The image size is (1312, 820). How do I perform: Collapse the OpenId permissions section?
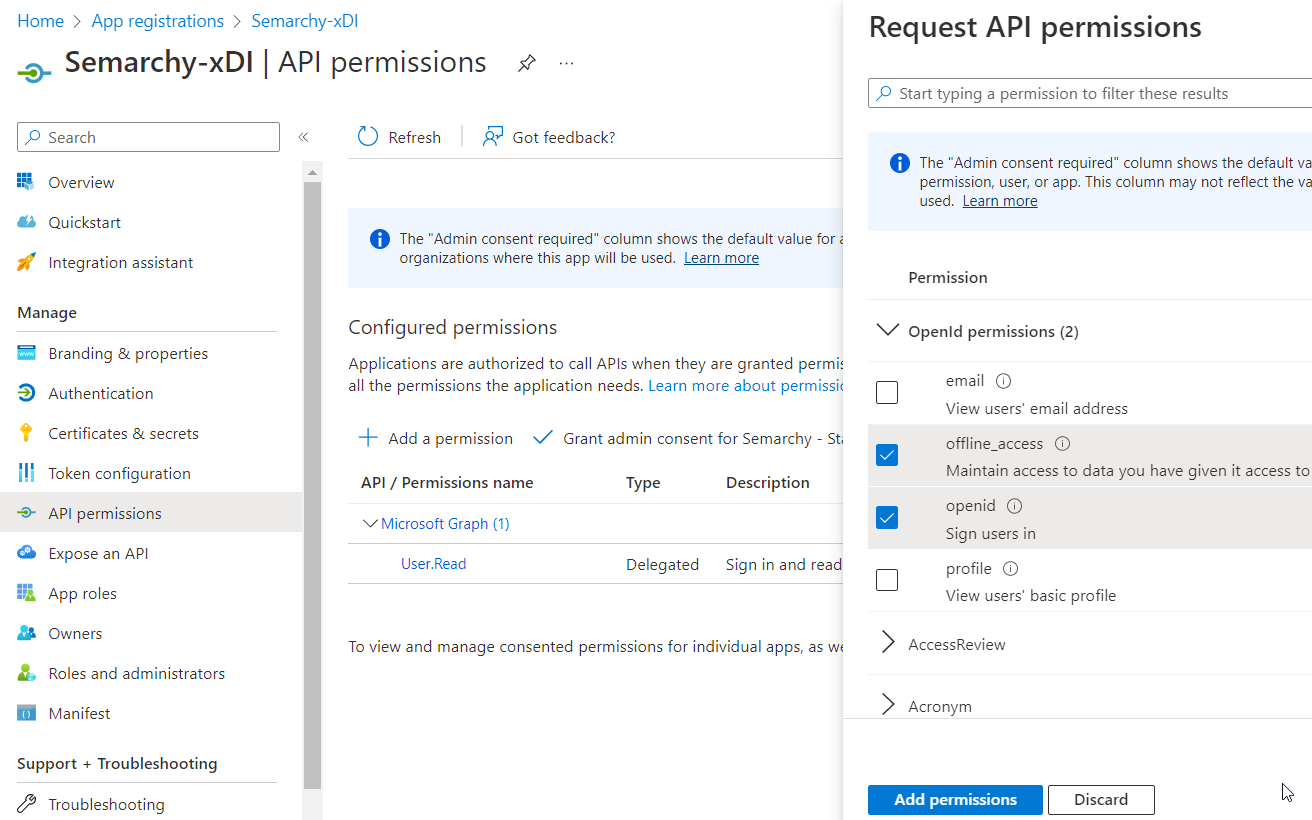click(887, 330)
